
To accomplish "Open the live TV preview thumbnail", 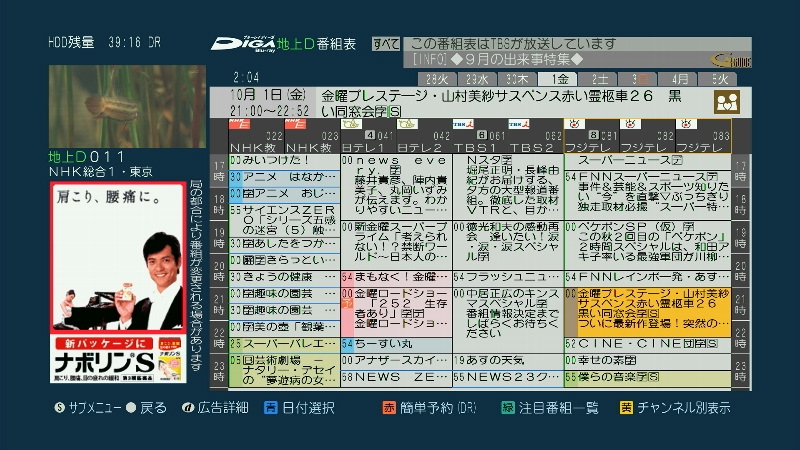I will click(128, 106).
